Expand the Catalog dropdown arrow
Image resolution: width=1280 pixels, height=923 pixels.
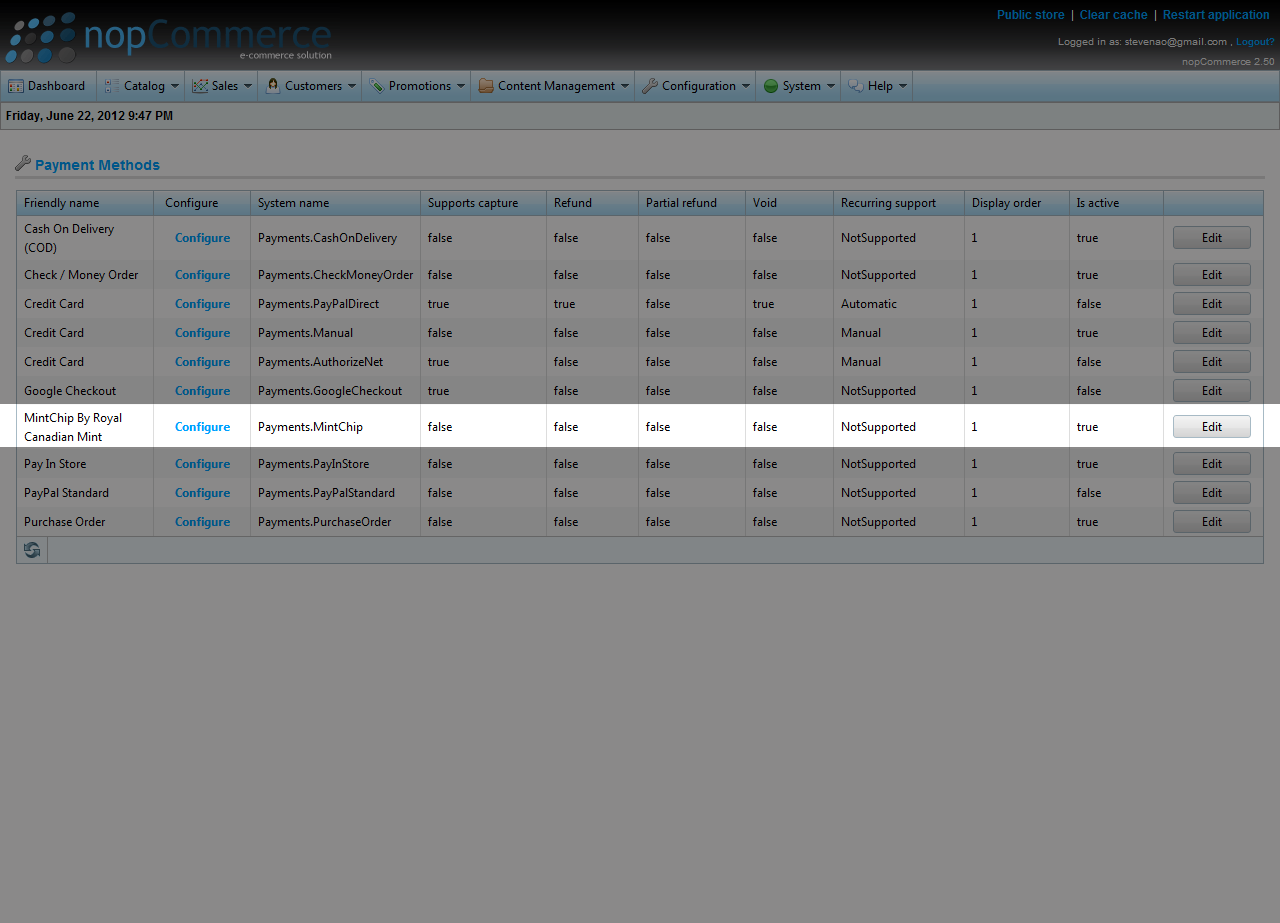175,86
